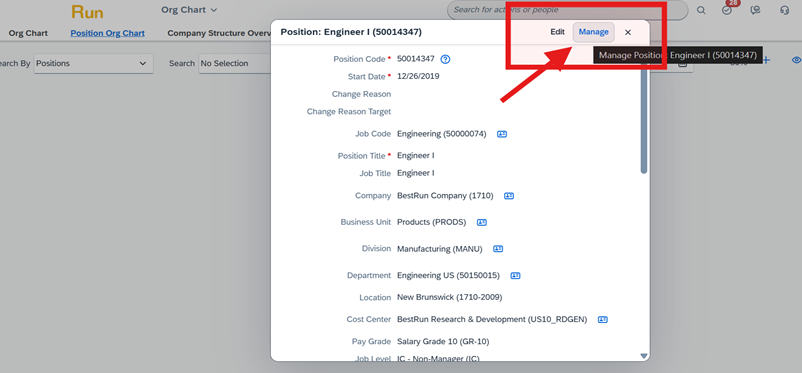Viewport: 802px width, 373px height.
Task: Open Cost Center quick card icon
Action: coord(603,320)
